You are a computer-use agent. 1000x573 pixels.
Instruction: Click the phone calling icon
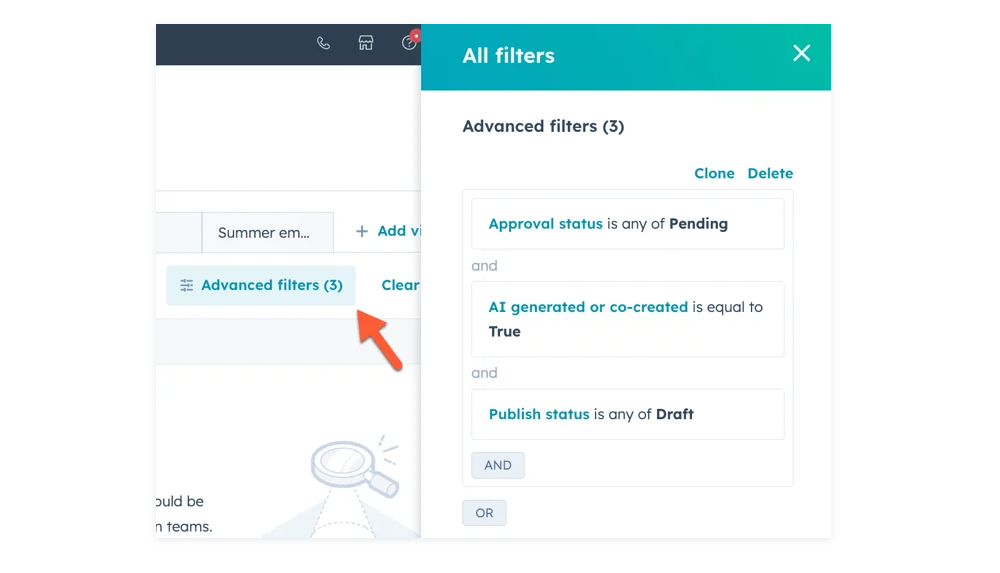click(x=323, y=43)
